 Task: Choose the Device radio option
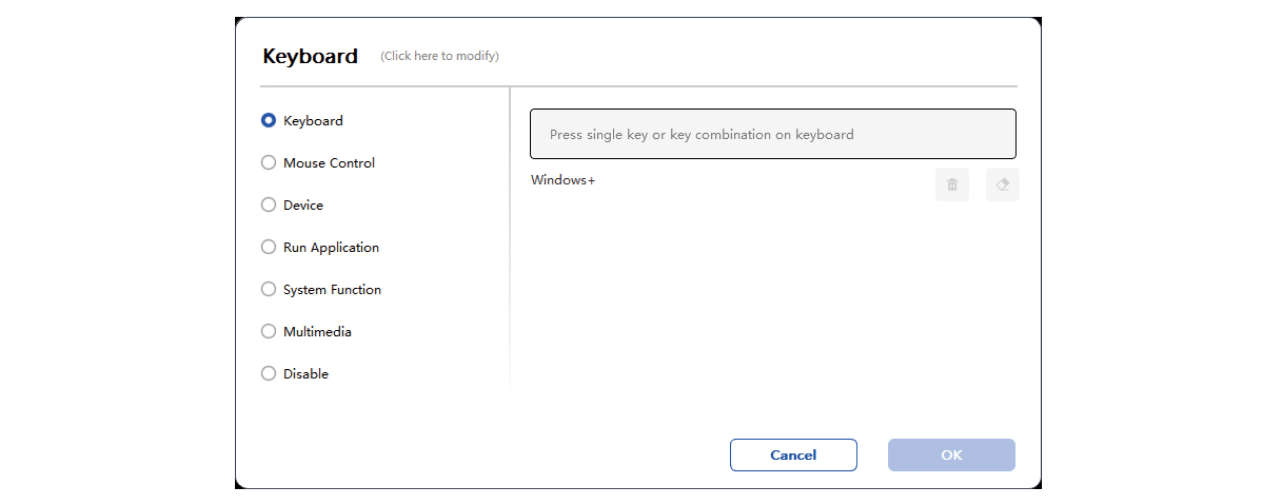click(268, 204)
